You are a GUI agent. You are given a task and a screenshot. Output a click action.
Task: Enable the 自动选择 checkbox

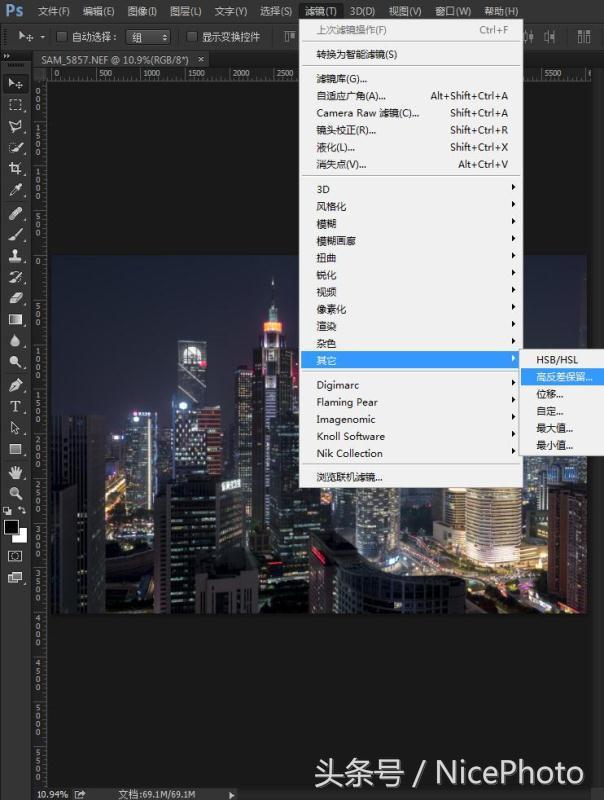[x=62, y=37]
